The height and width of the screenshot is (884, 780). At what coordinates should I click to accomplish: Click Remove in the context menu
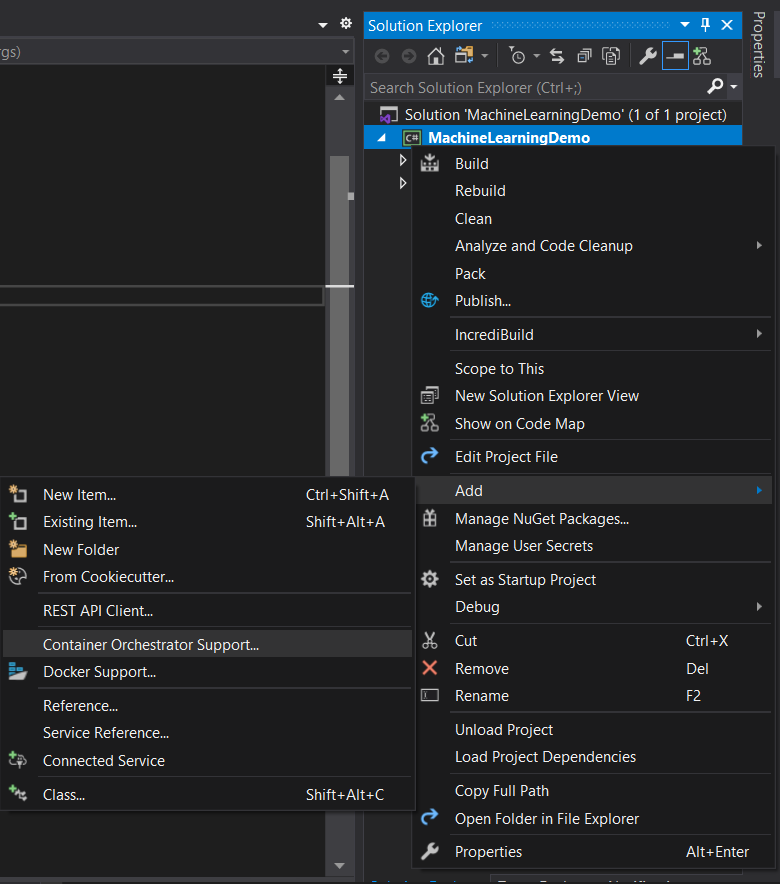point(593,669)
